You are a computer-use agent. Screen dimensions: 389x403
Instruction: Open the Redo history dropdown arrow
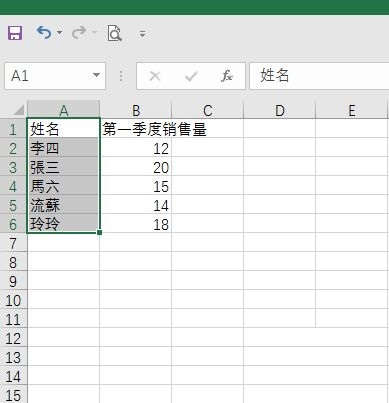(94, 33)
